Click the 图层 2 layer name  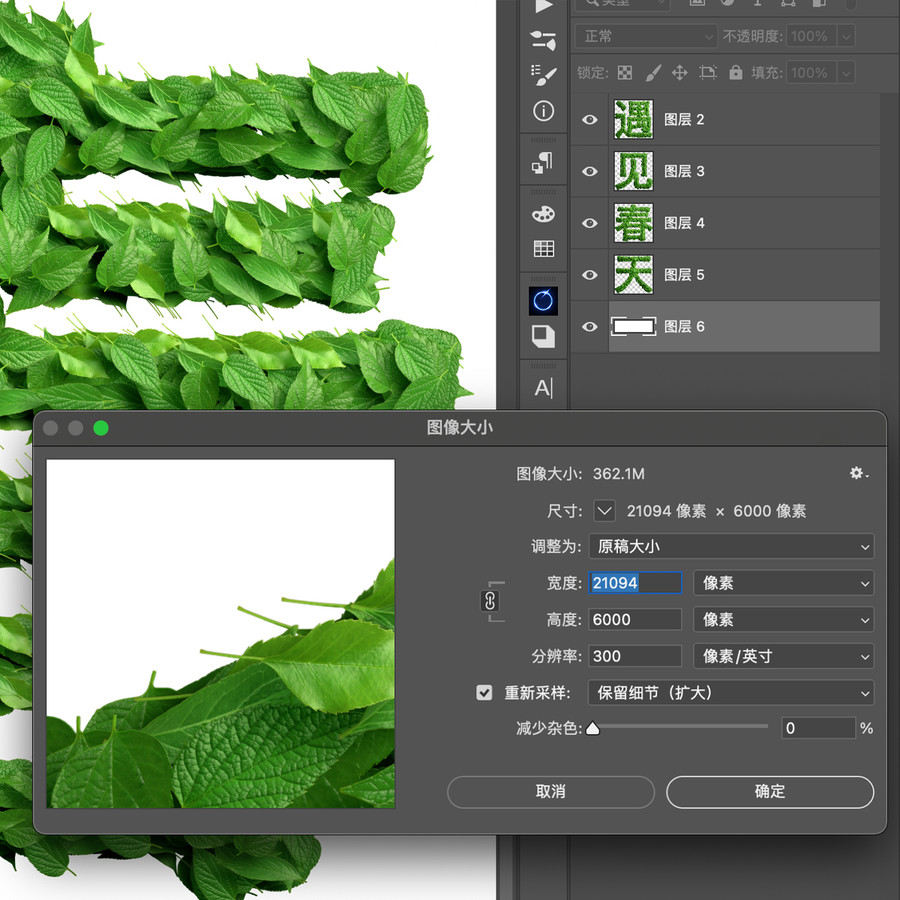(x=684, y=119)
